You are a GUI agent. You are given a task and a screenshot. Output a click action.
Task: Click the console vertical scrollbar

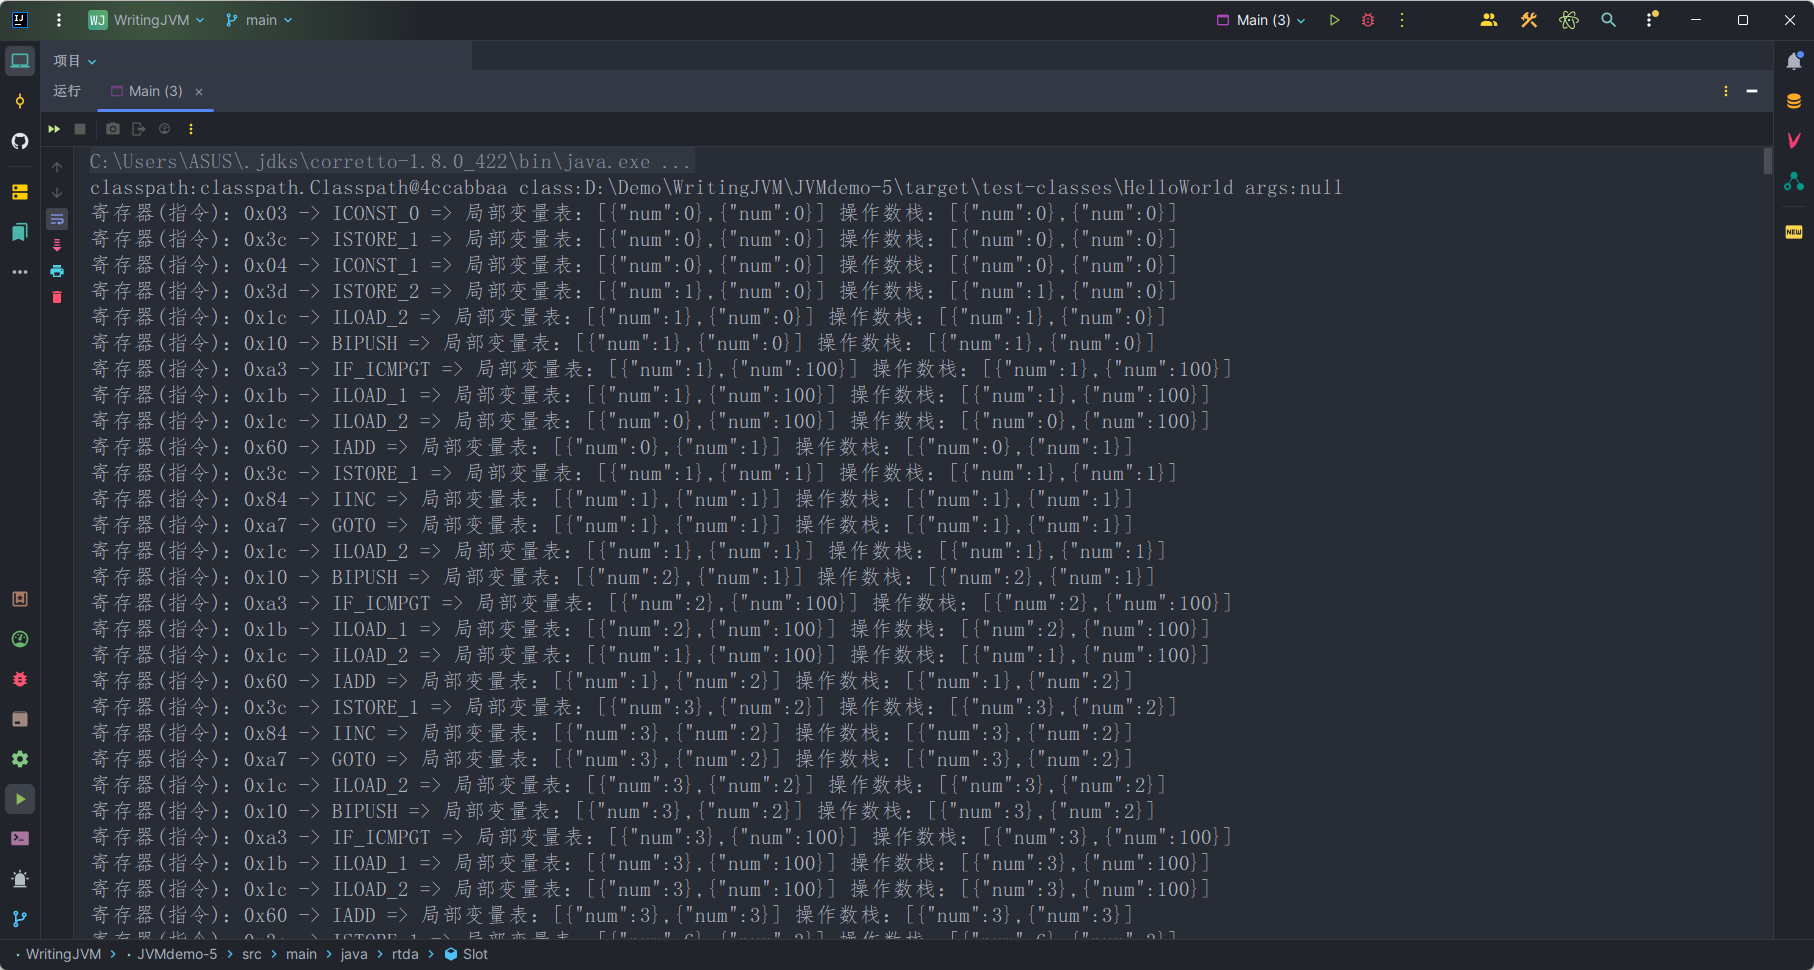pos(1767,162)
